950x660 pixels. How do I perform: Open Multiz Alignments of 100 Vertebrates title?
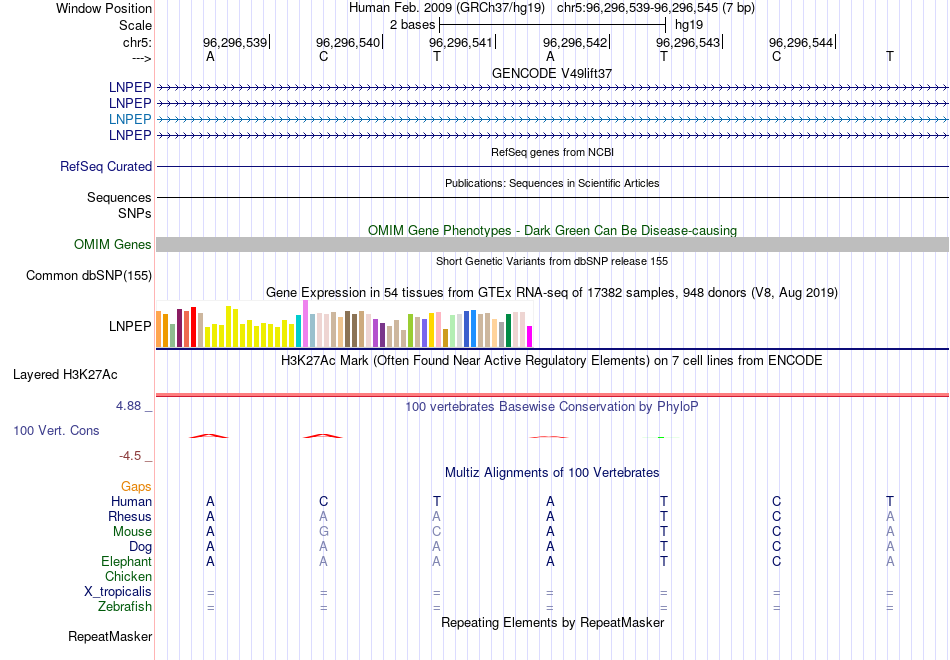tap(552, 473)
